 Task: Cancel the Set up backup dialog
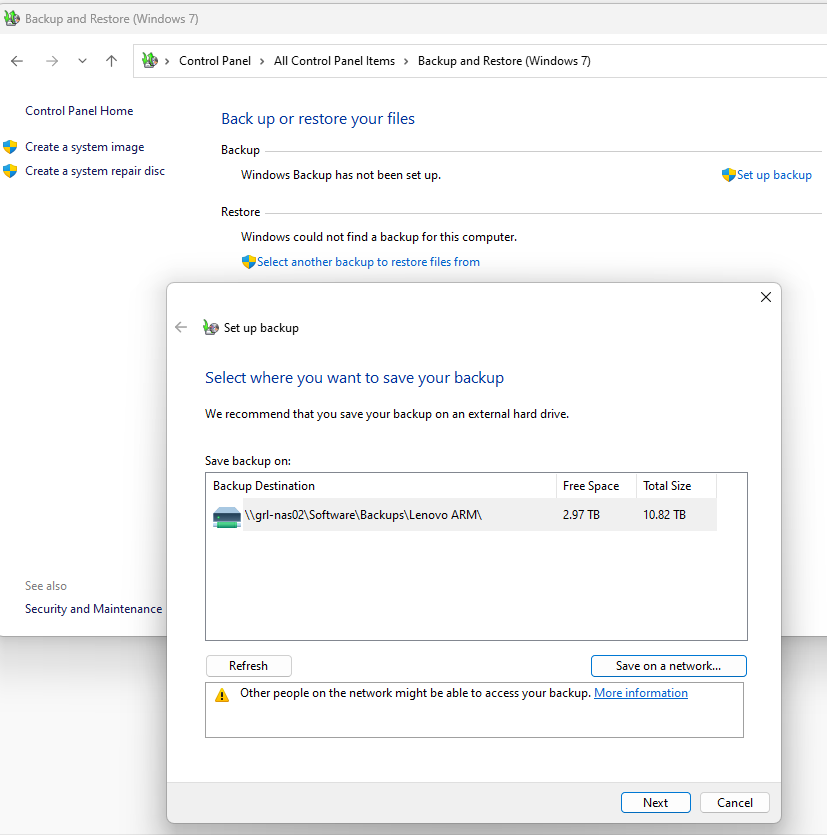pos(735,803)
